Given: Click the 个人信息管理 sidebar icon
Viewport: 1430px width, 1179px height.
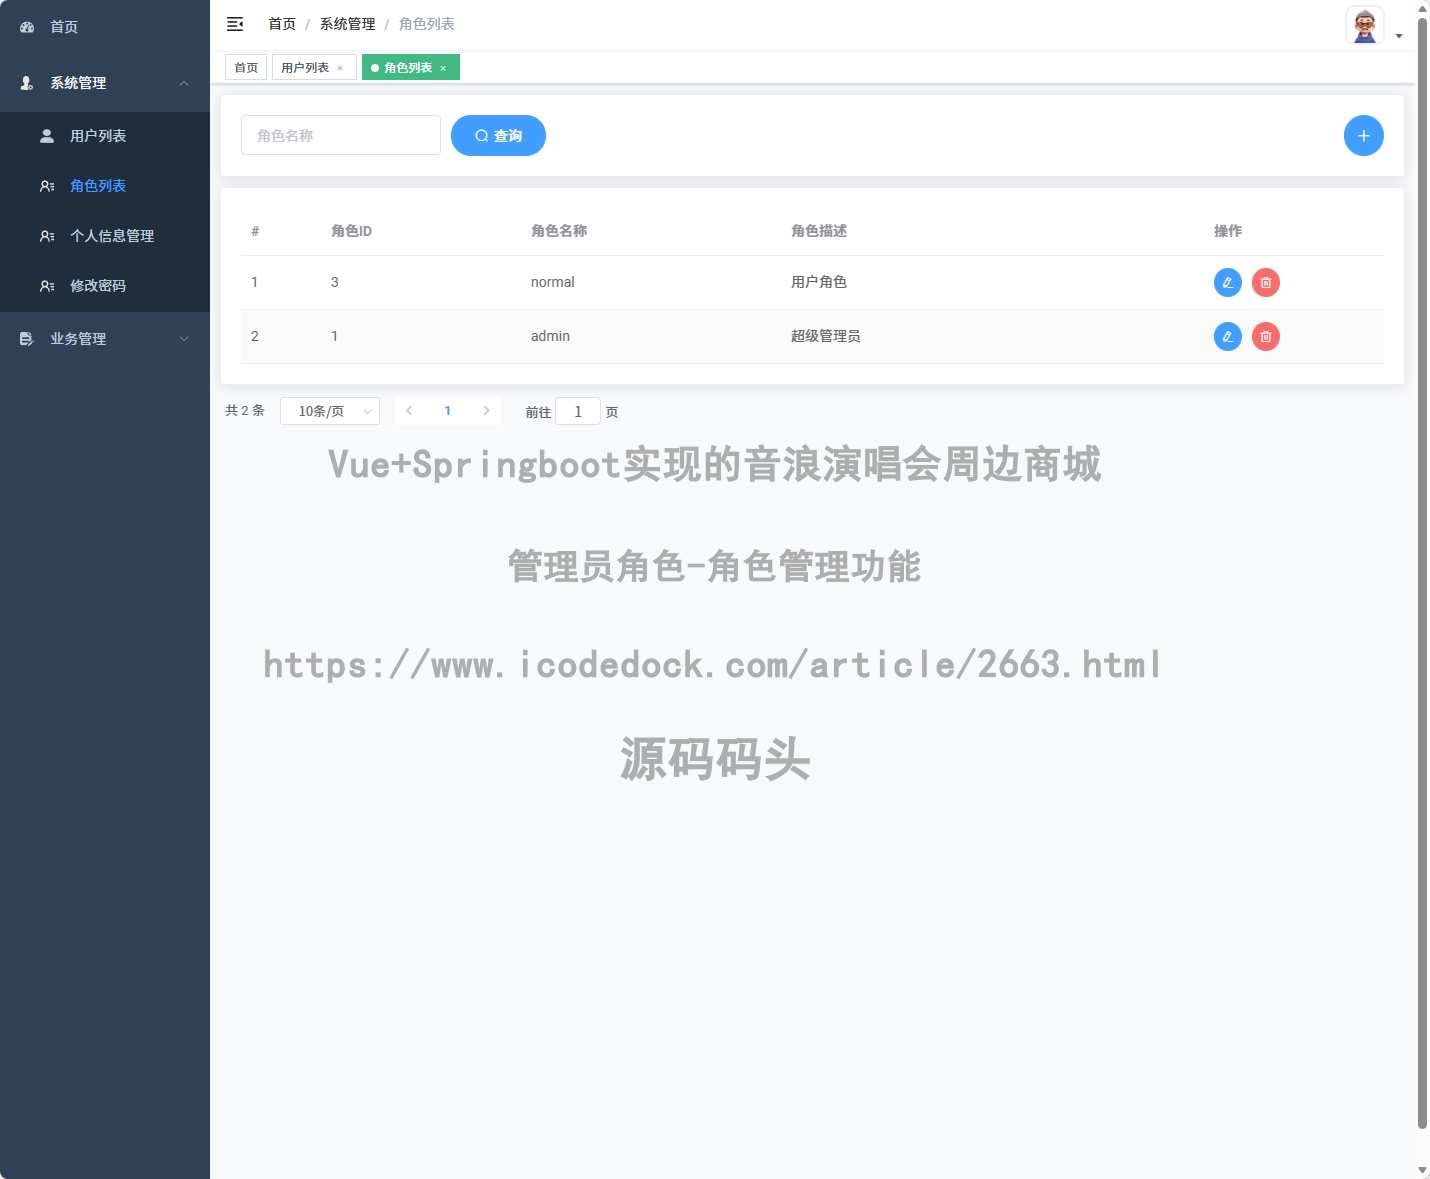Looking at the screenshot, I should coord(47,236).
